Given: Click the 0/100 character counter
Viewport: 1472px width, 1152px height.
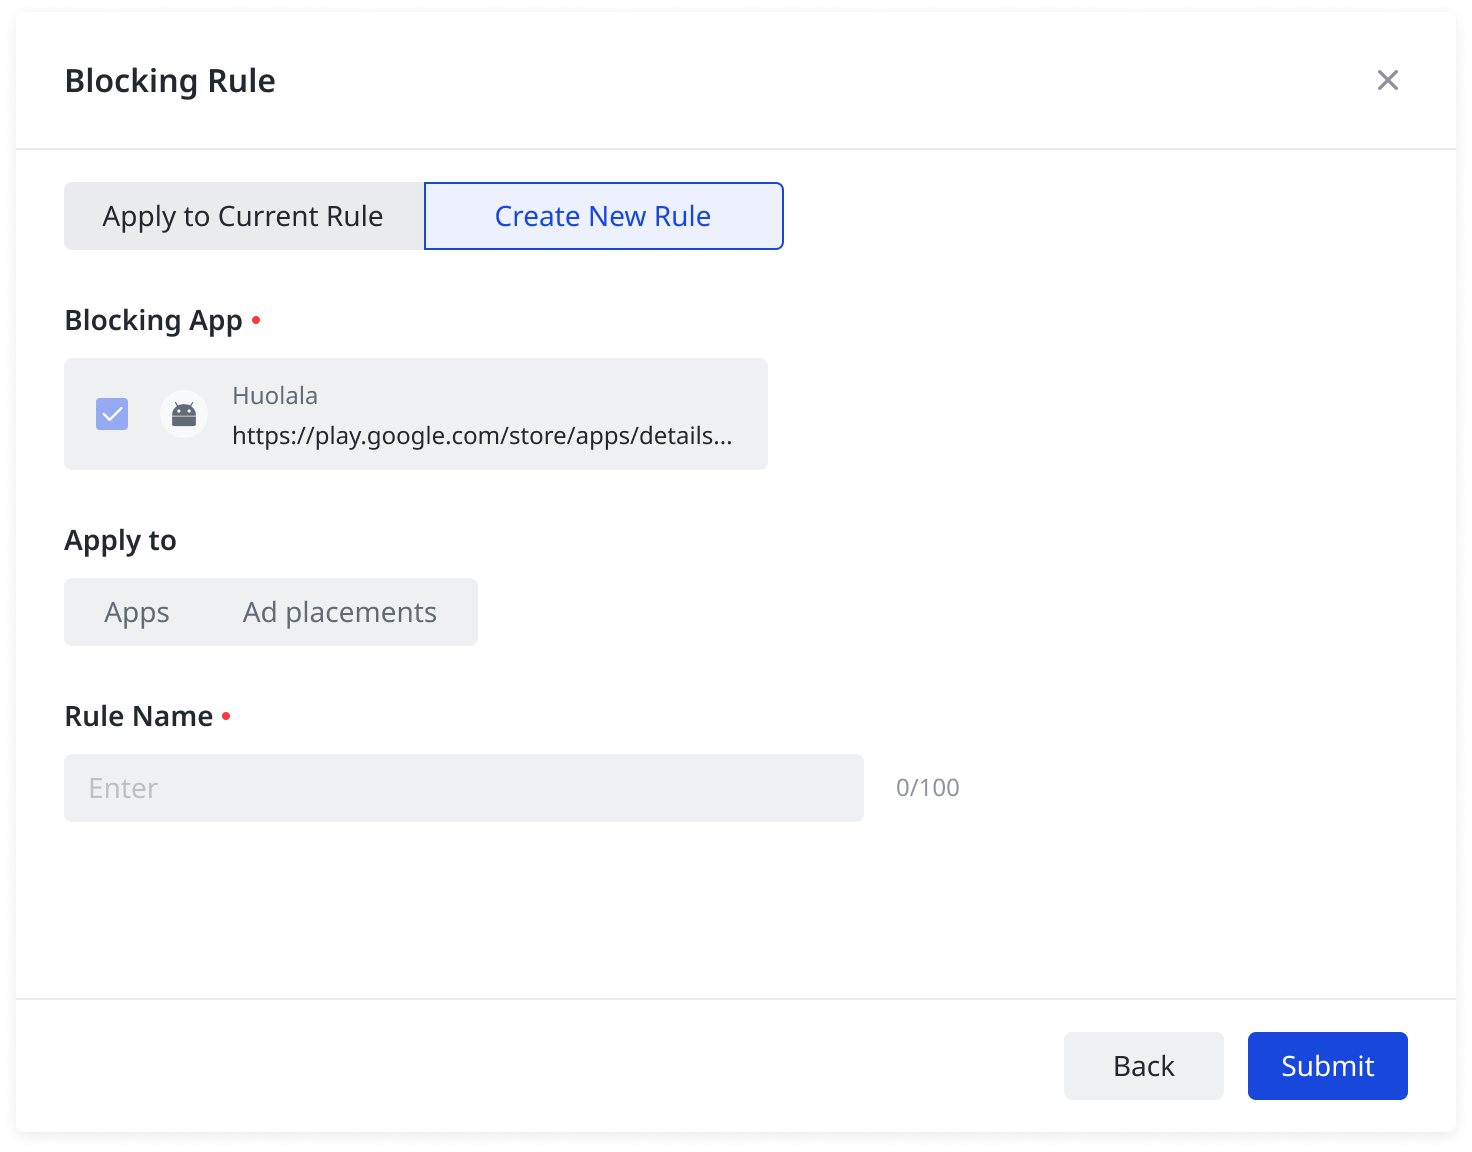Looking at the screenshot, I should 927,788.
